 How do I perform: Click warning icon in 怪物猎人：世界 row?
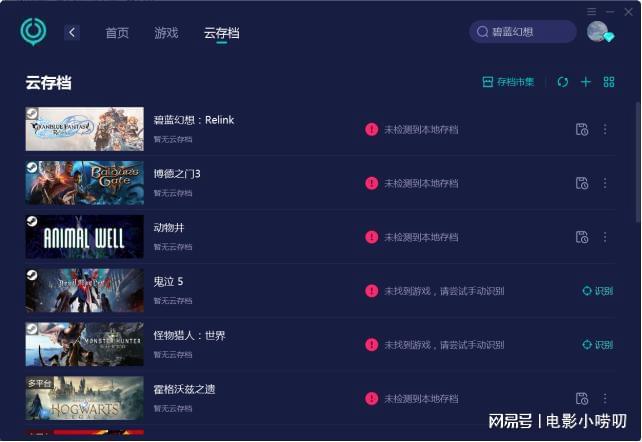click(371, 345)
